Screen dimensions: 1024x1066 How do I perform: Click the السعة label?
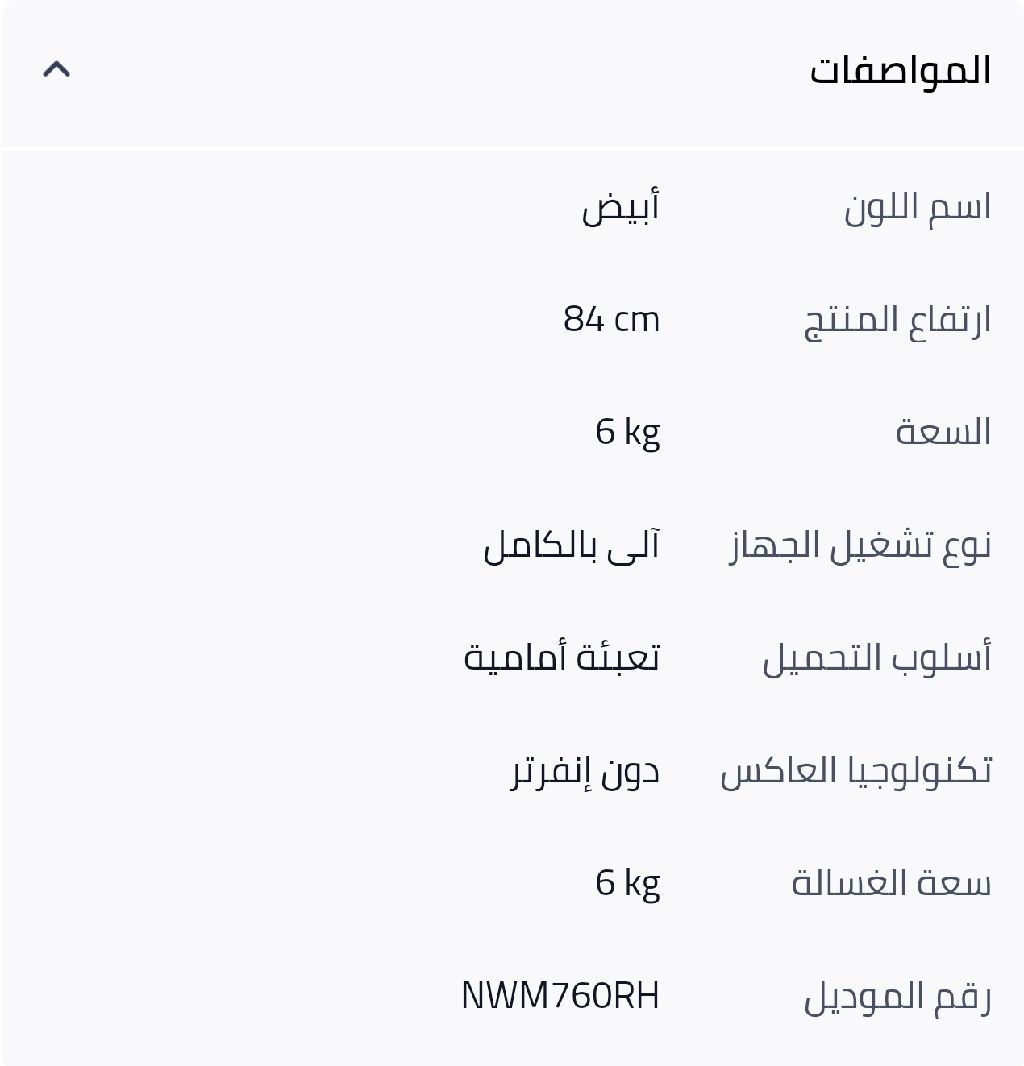pos(943,433)
